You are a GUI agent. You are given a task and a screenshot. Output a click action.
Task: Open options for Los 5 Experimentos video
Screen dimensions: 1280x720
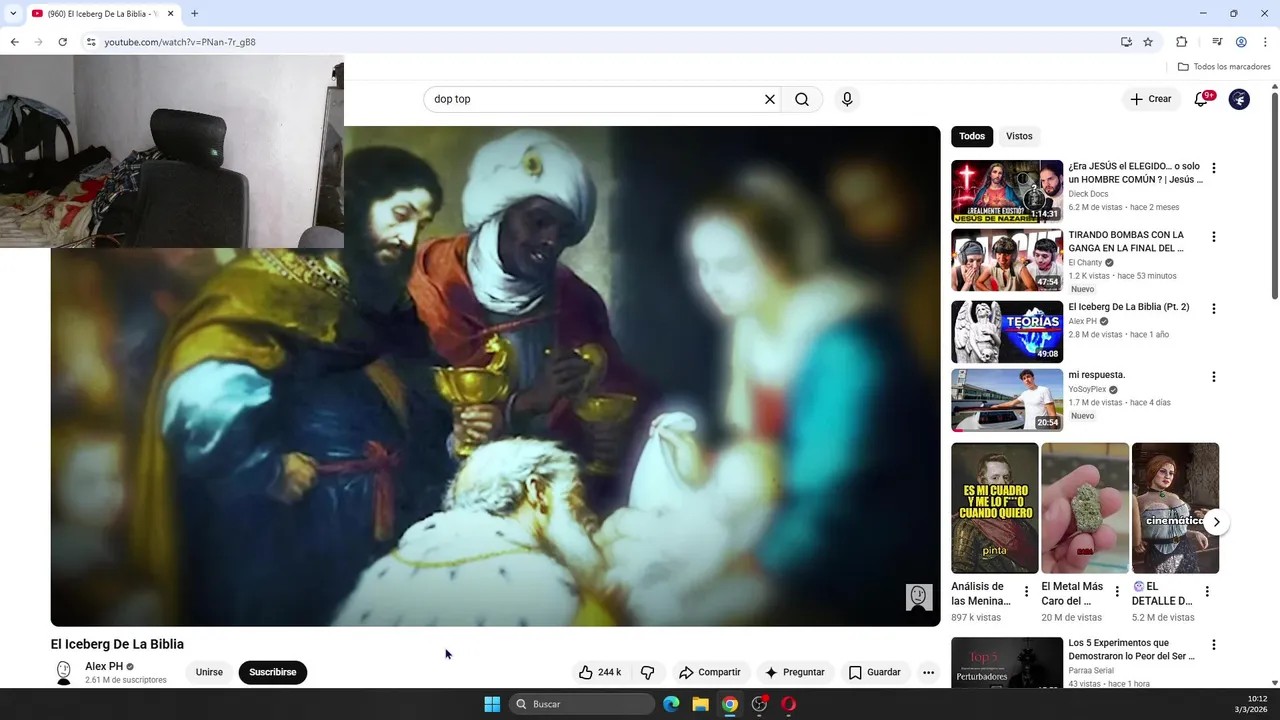(1214, 645)
